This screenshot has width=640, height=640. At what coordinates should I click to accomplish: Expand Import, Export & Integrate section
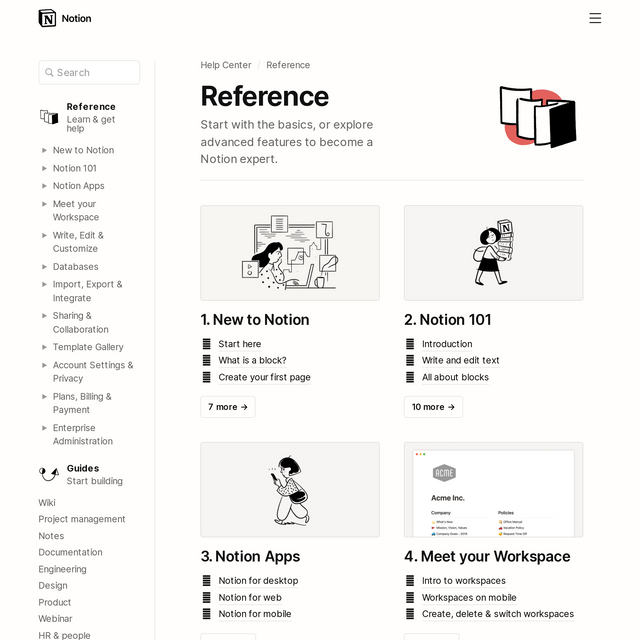(44, 284)
